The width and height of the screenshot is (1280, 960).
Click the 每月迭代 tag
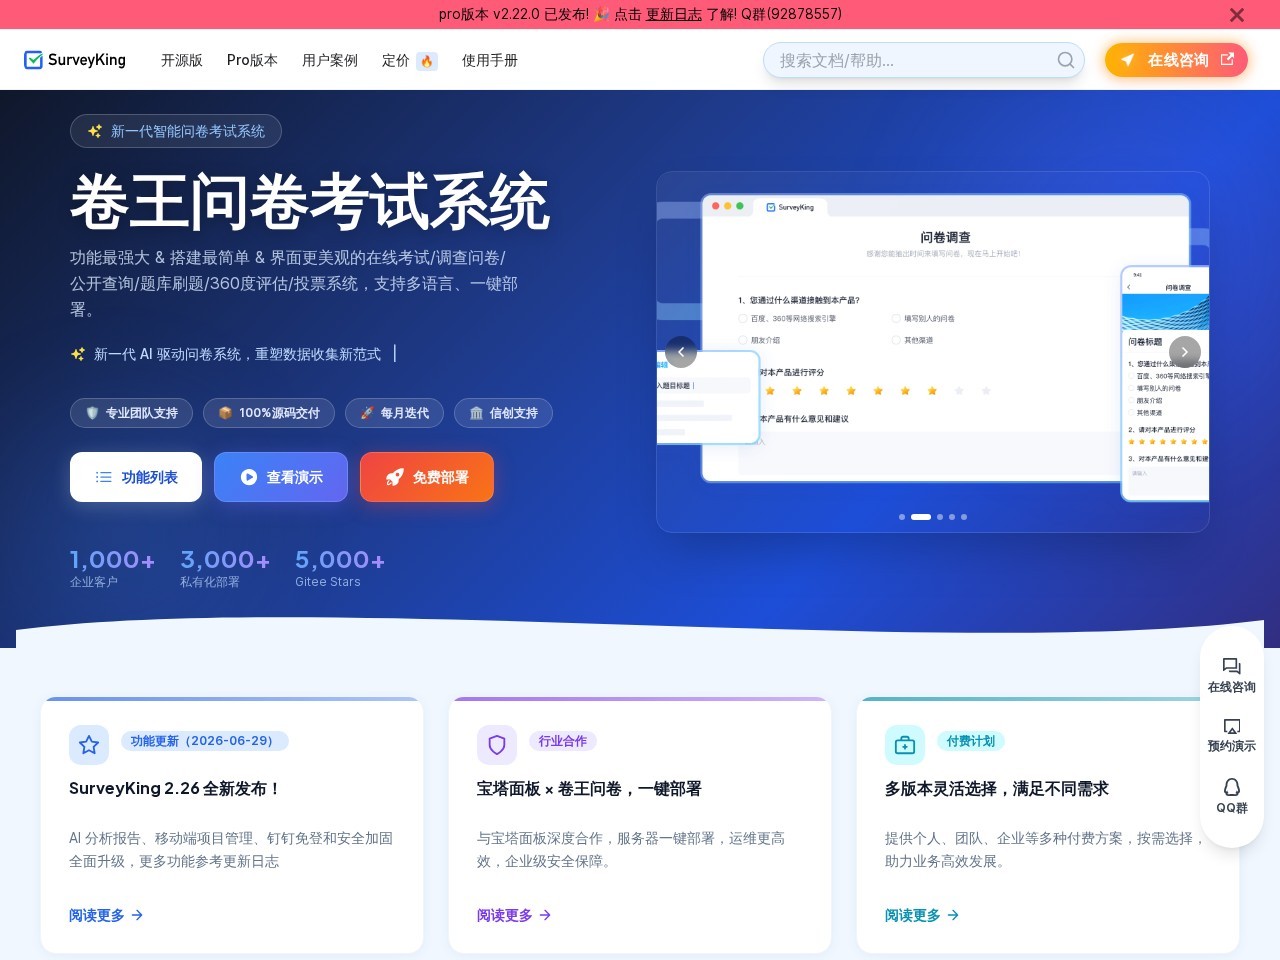pyautogui.click(x=394, y=413)
